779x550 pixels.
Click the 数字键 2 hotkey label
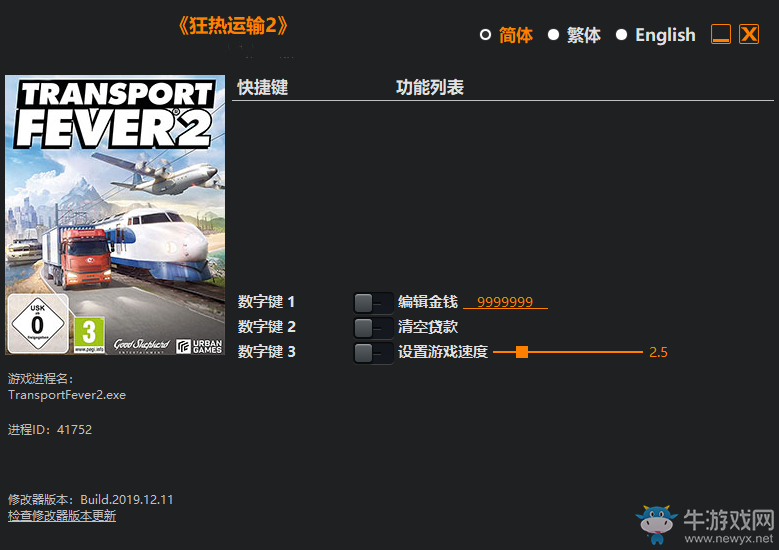click(266, 326)
